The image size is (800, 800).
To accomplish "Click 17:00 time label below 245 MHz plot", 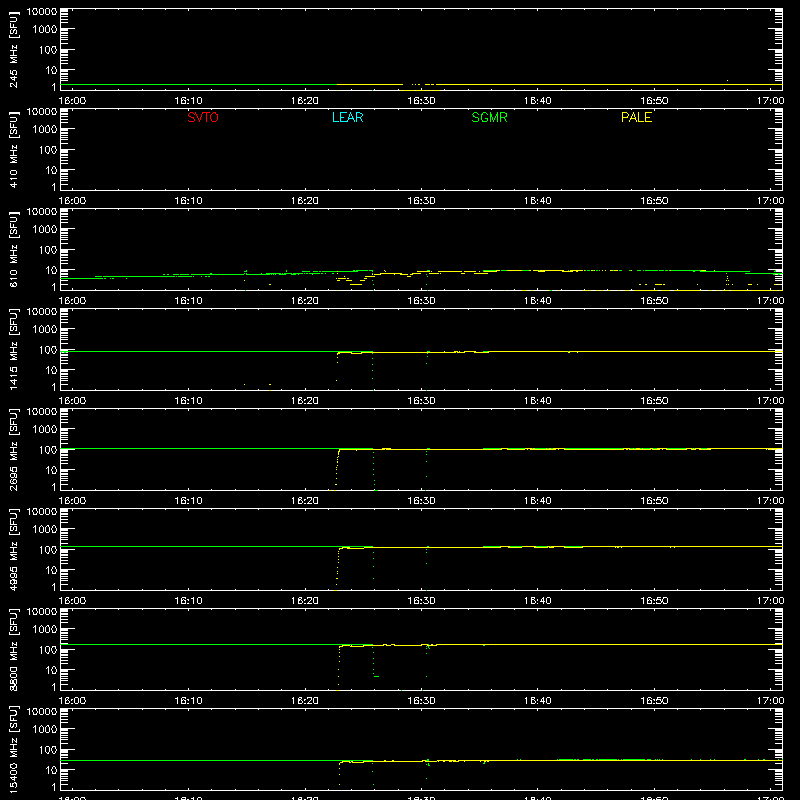I will (x=770, y=101).
